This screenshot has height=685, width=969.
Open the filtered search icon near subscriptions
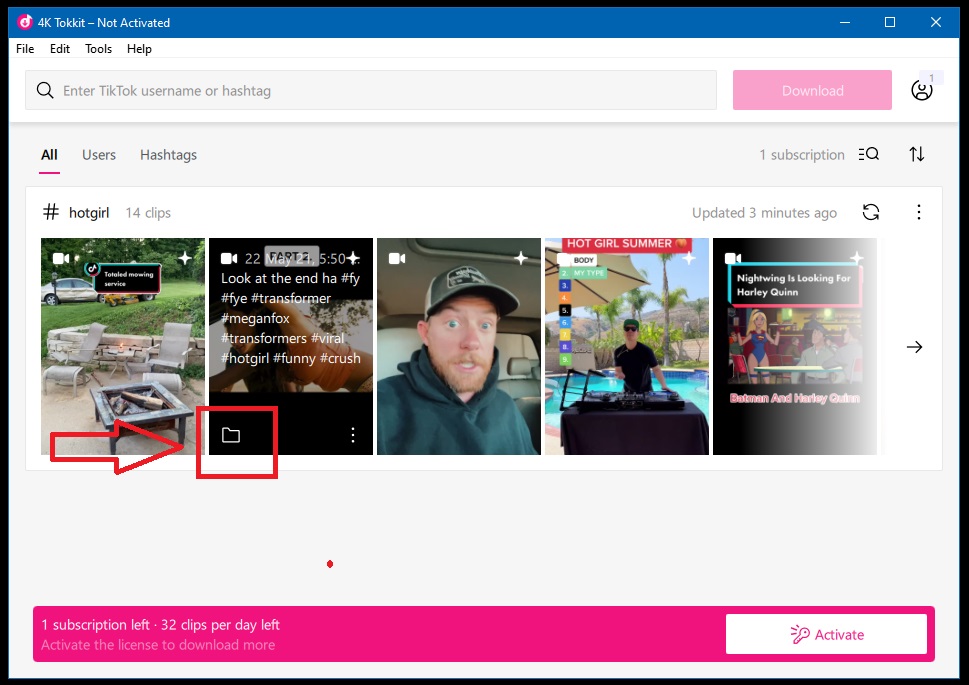(x=868, y=154)
